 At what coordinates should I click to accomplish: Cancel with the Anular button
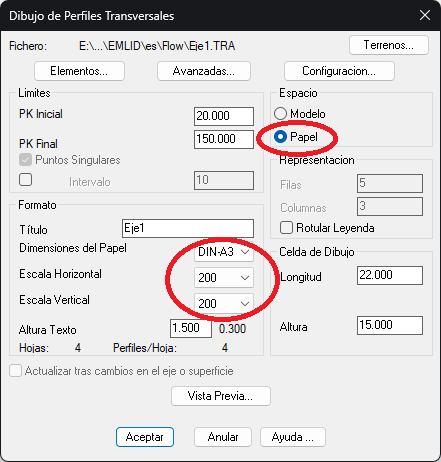click(223, 437)
